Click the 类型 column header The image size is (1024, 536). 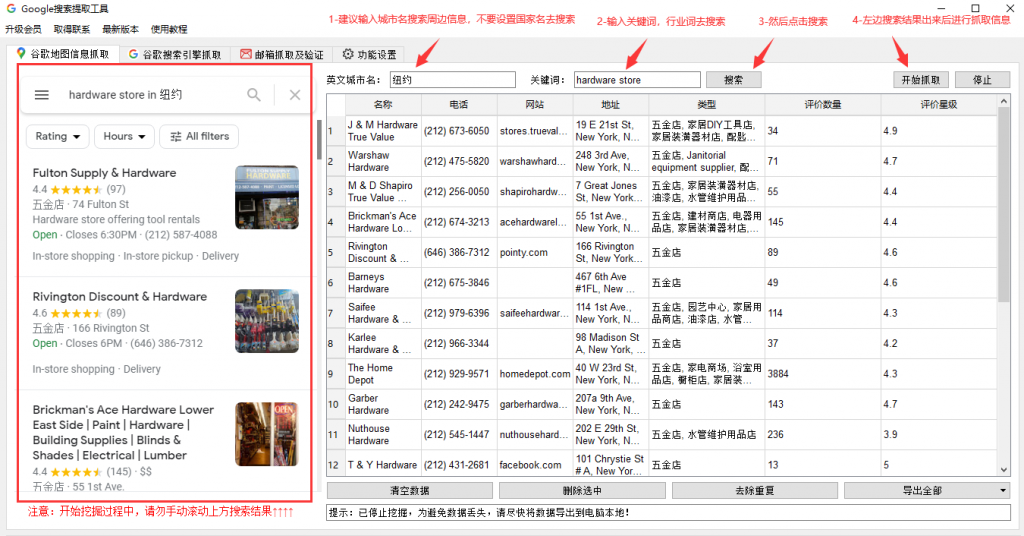(707, 104)
